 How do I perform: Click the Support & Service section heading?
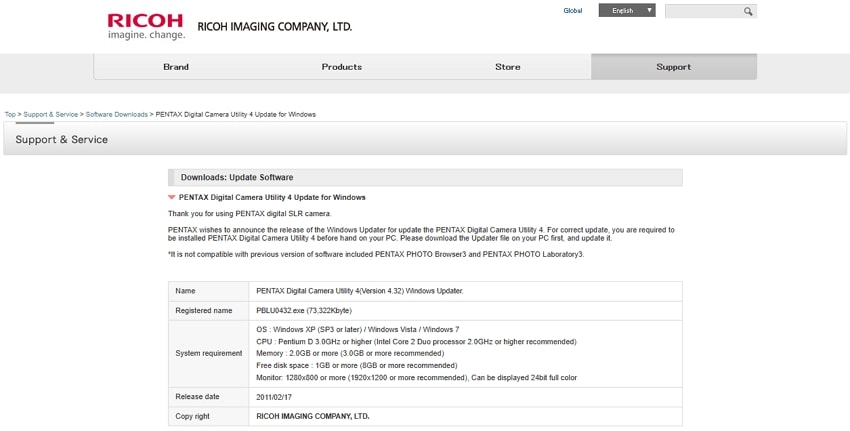(x=61, y=139)
